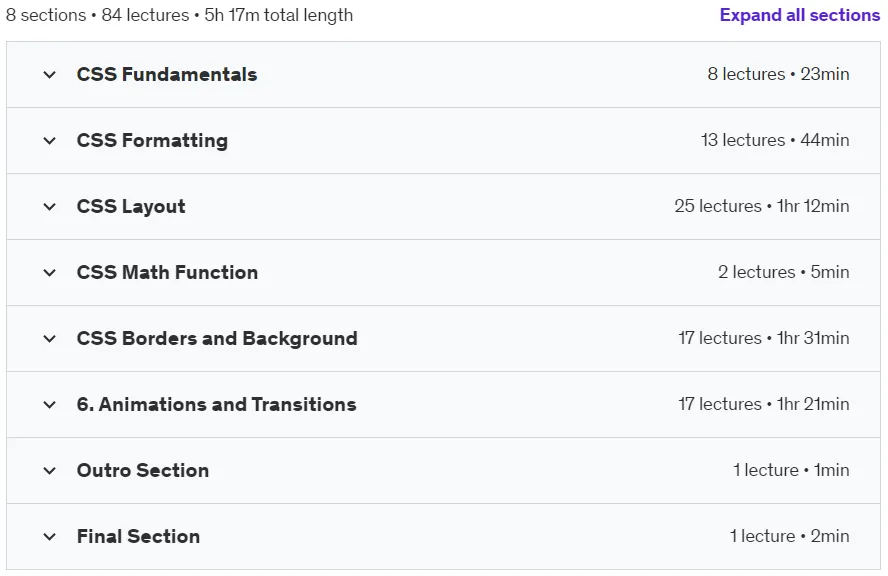Click the Outro Section title text

pyautogui.click(x=143, y=470)
